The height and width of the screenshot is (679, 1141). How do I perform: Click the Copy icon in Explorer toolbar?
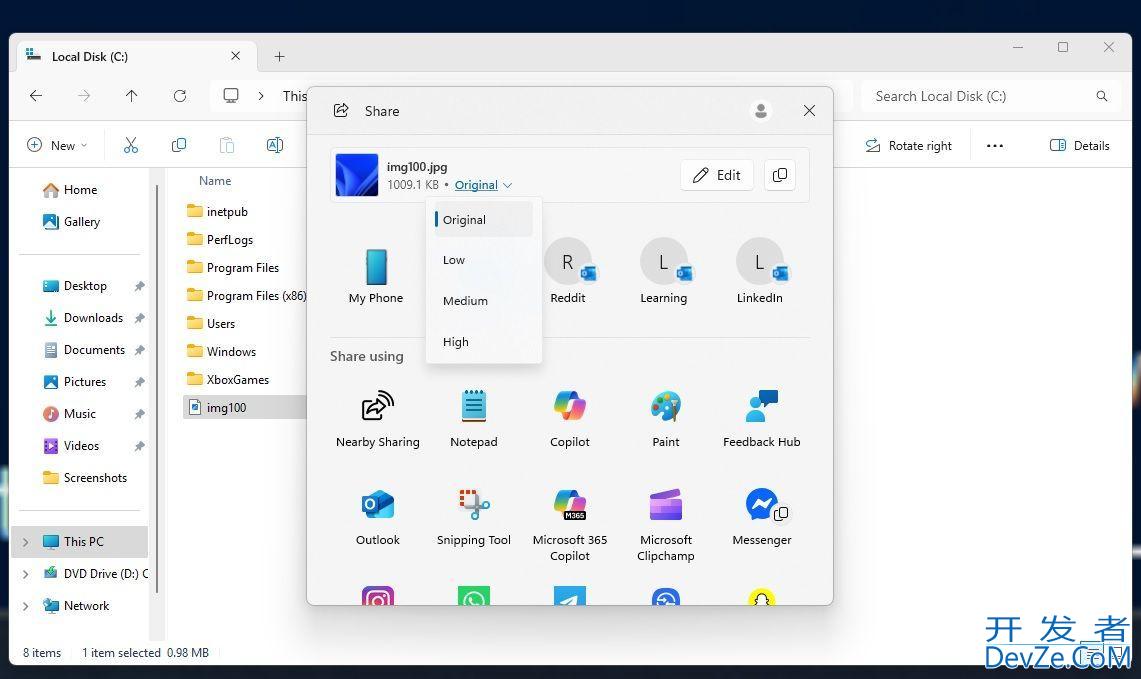[178, 146]
